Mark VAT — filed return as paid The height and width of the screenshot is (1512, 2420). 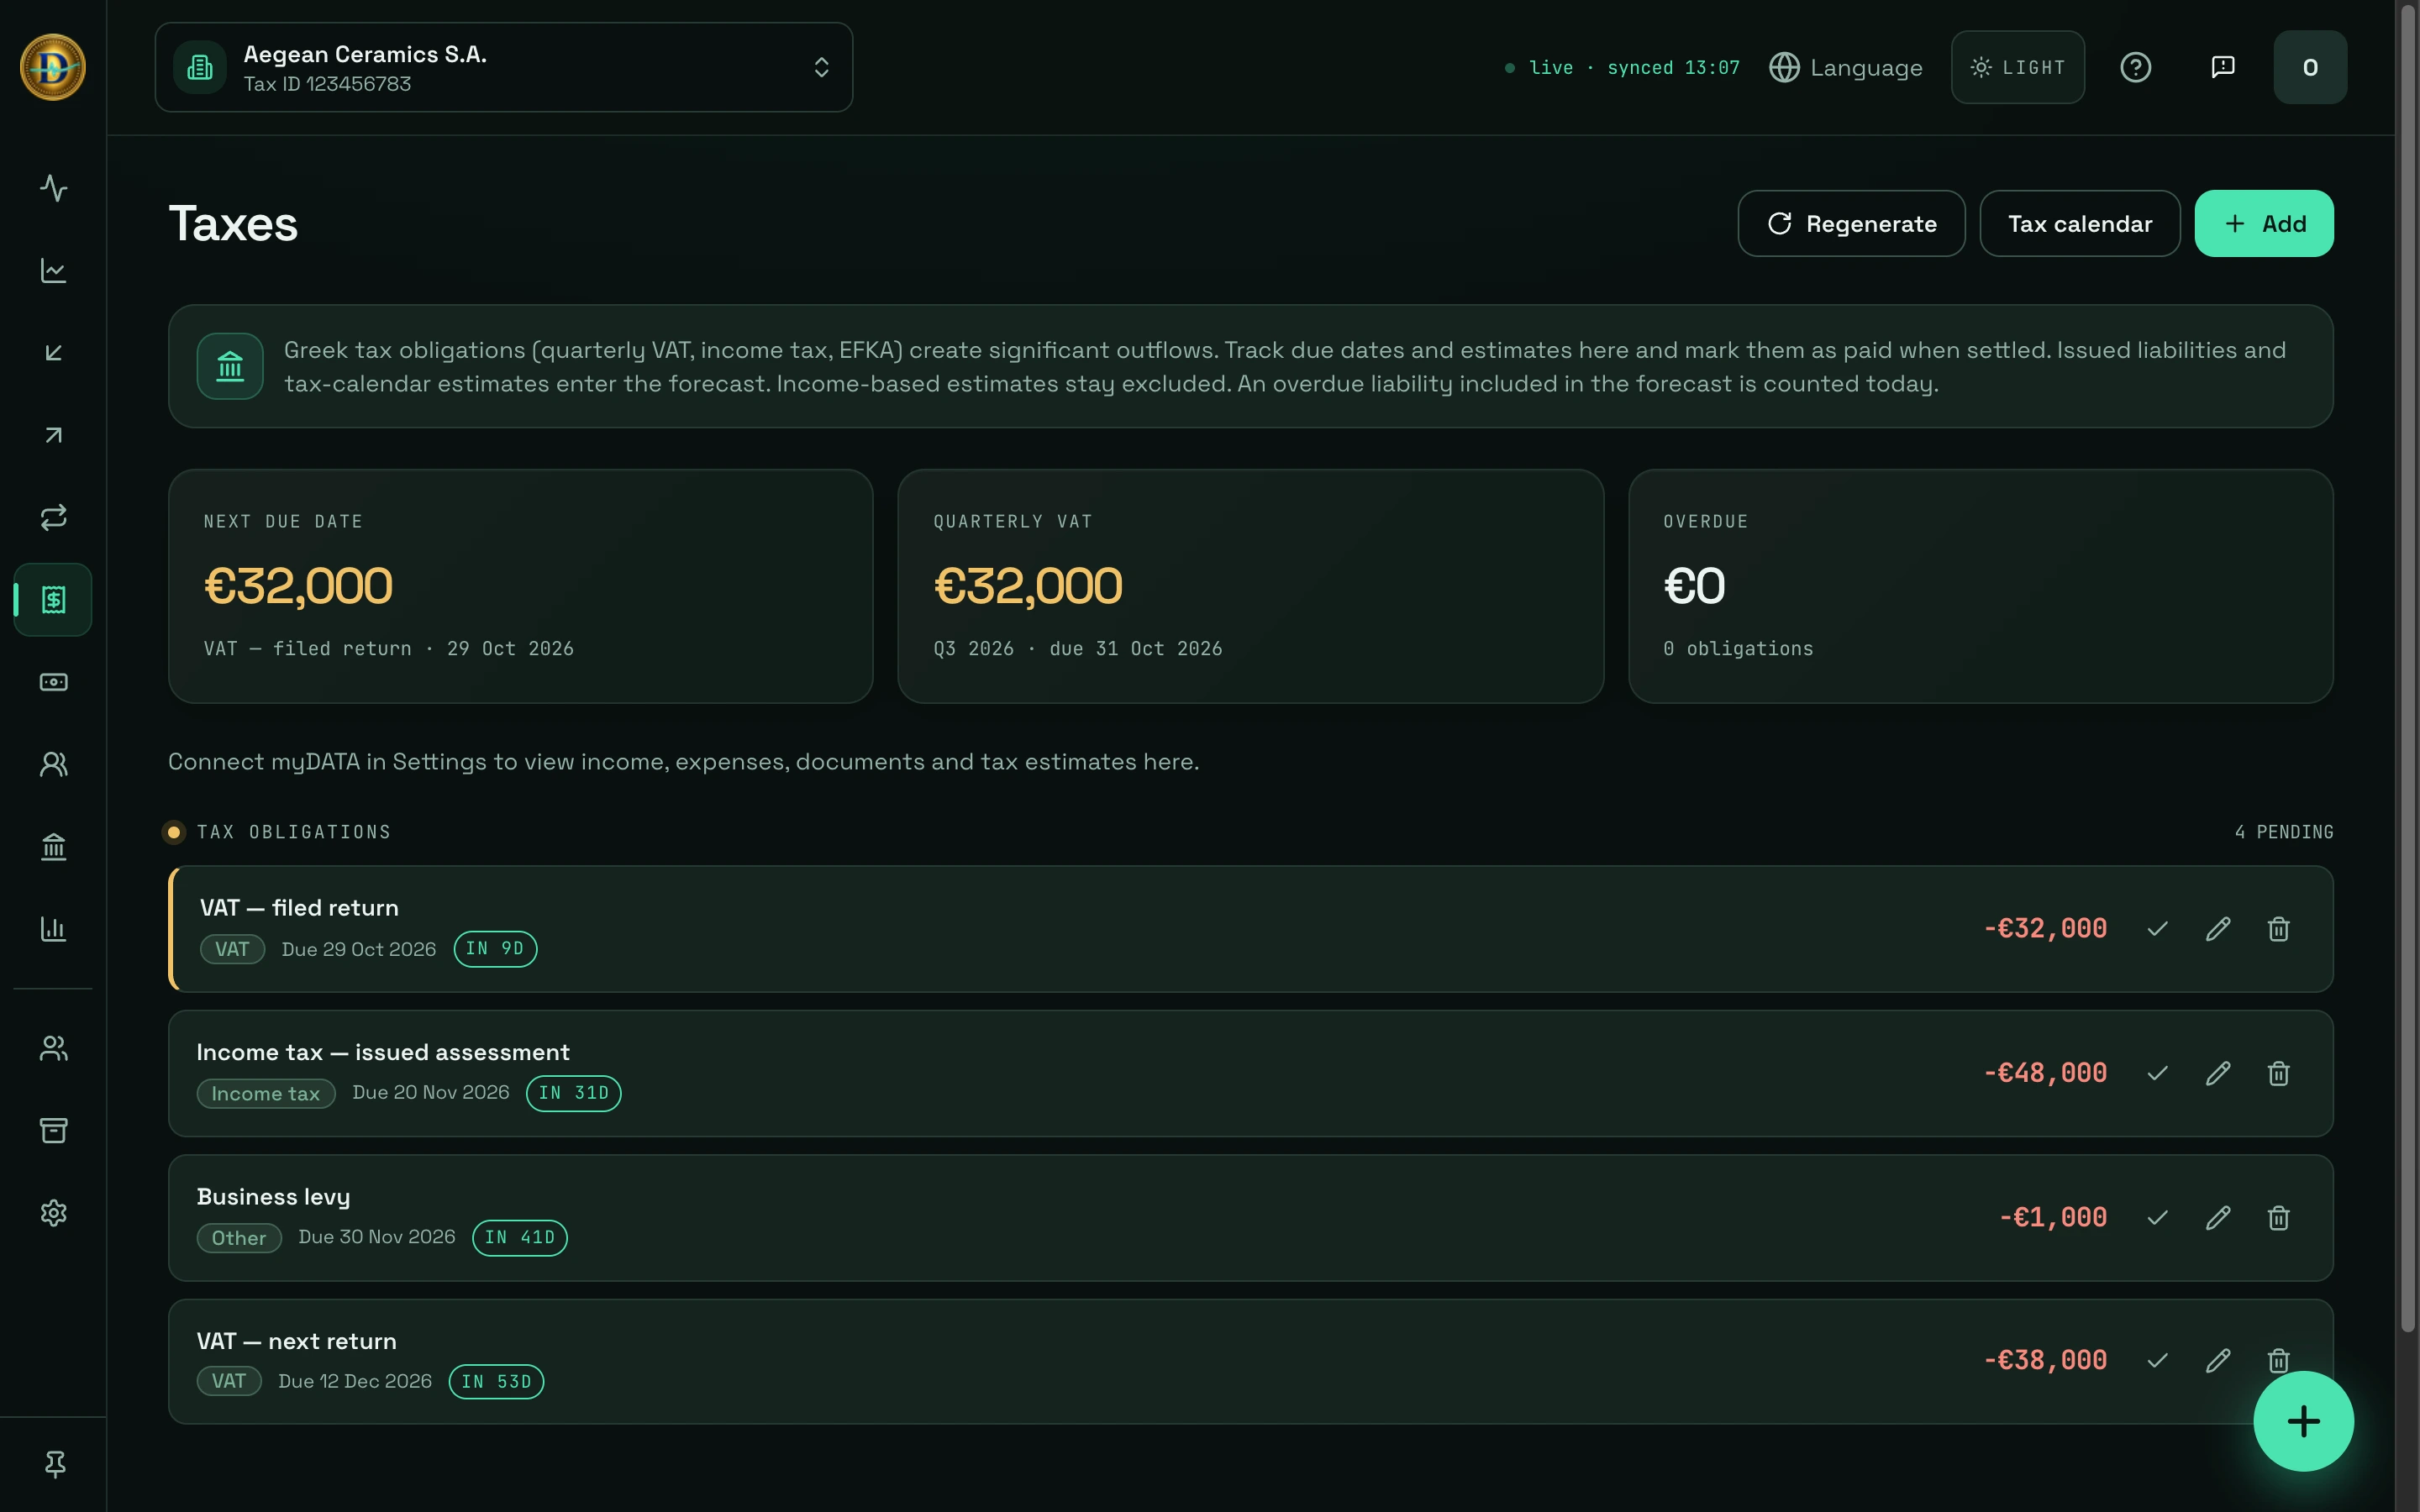(x=2157, y=929)
